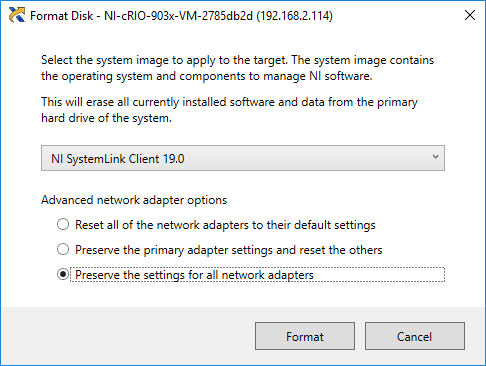Image resolution: width=486 pixels, height=366 pixels.
Task: Click the chevron arrow on the image combo box
Action: pos(435,157)
